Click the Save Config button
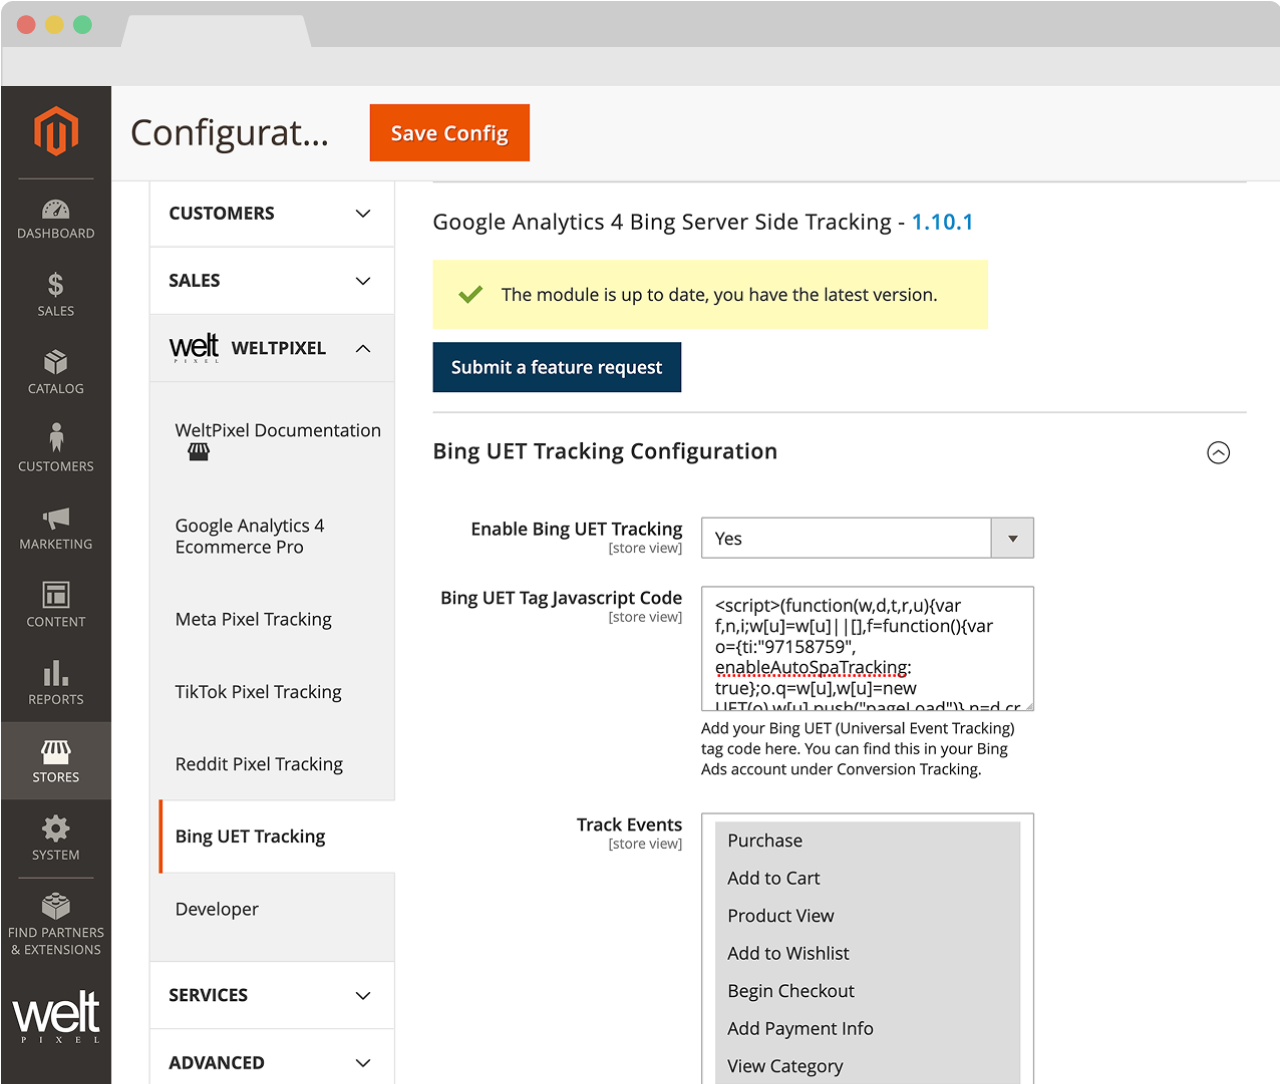Screen dimensions: 1280x1084 [449, 132]
